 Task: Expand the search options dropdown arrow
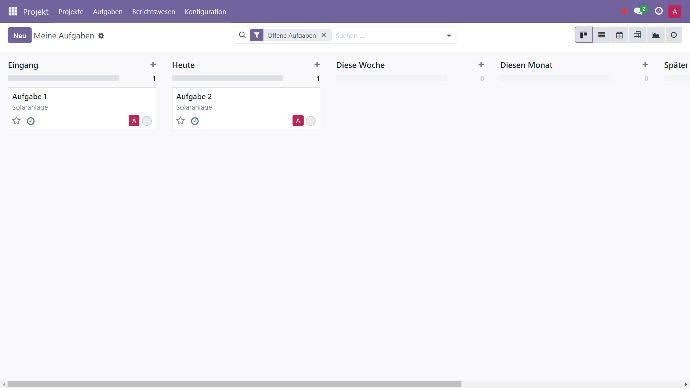[449, 36]
